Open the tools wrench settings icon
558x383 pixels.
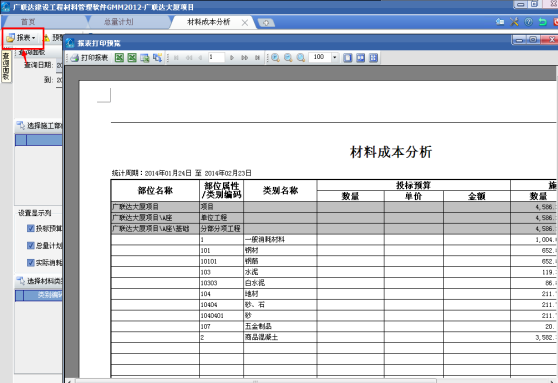pos(514,22)
